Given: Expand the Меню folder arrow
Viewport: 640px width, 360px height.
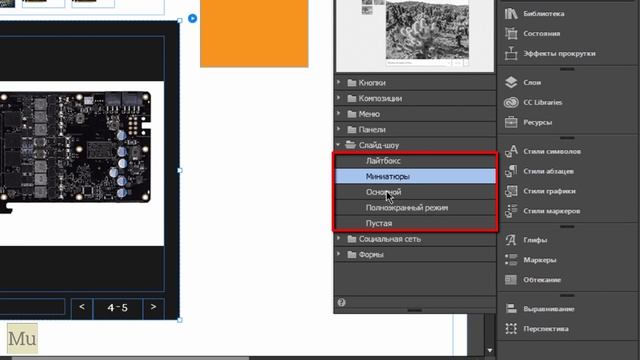Looking at the screenshot, I should tap(338, 113).
